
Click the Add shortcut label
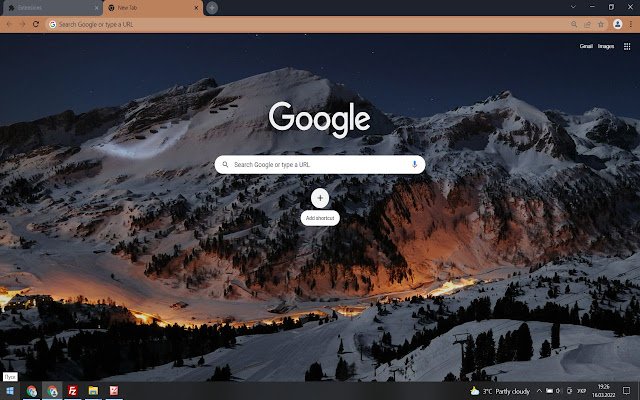[x=320, y=218]
